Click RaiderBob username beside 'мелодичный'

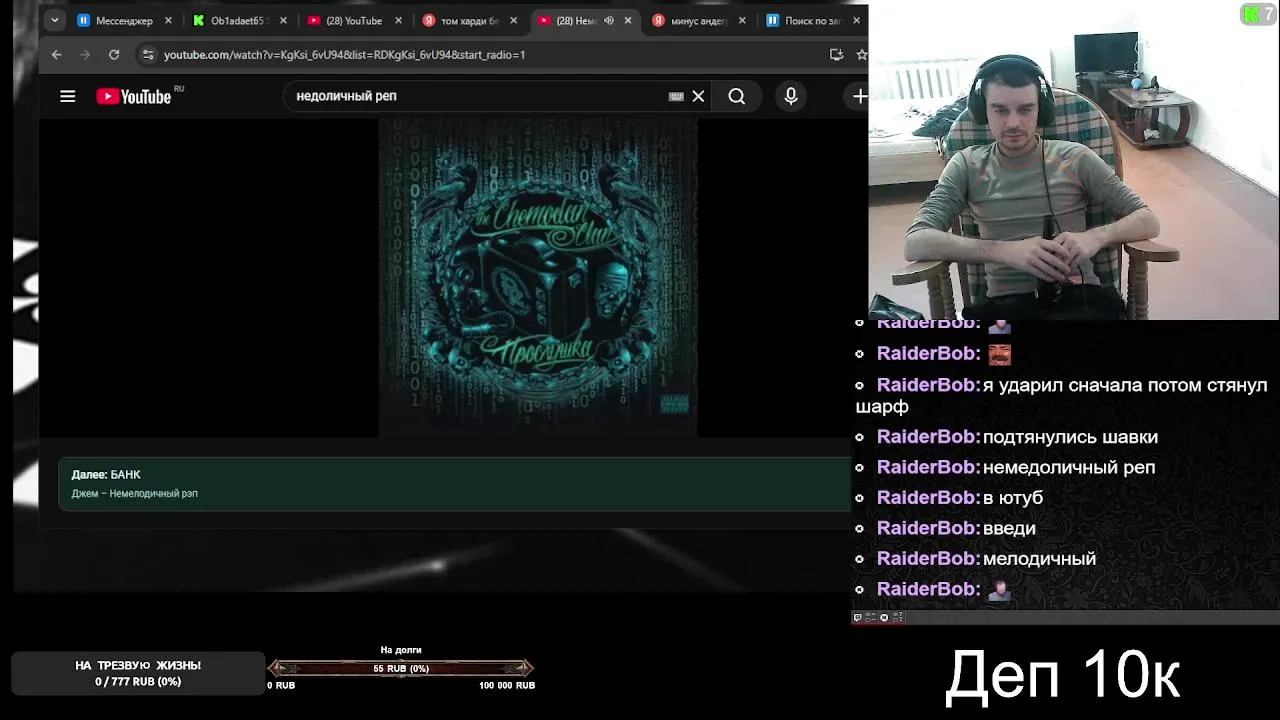tap(928, 559)
